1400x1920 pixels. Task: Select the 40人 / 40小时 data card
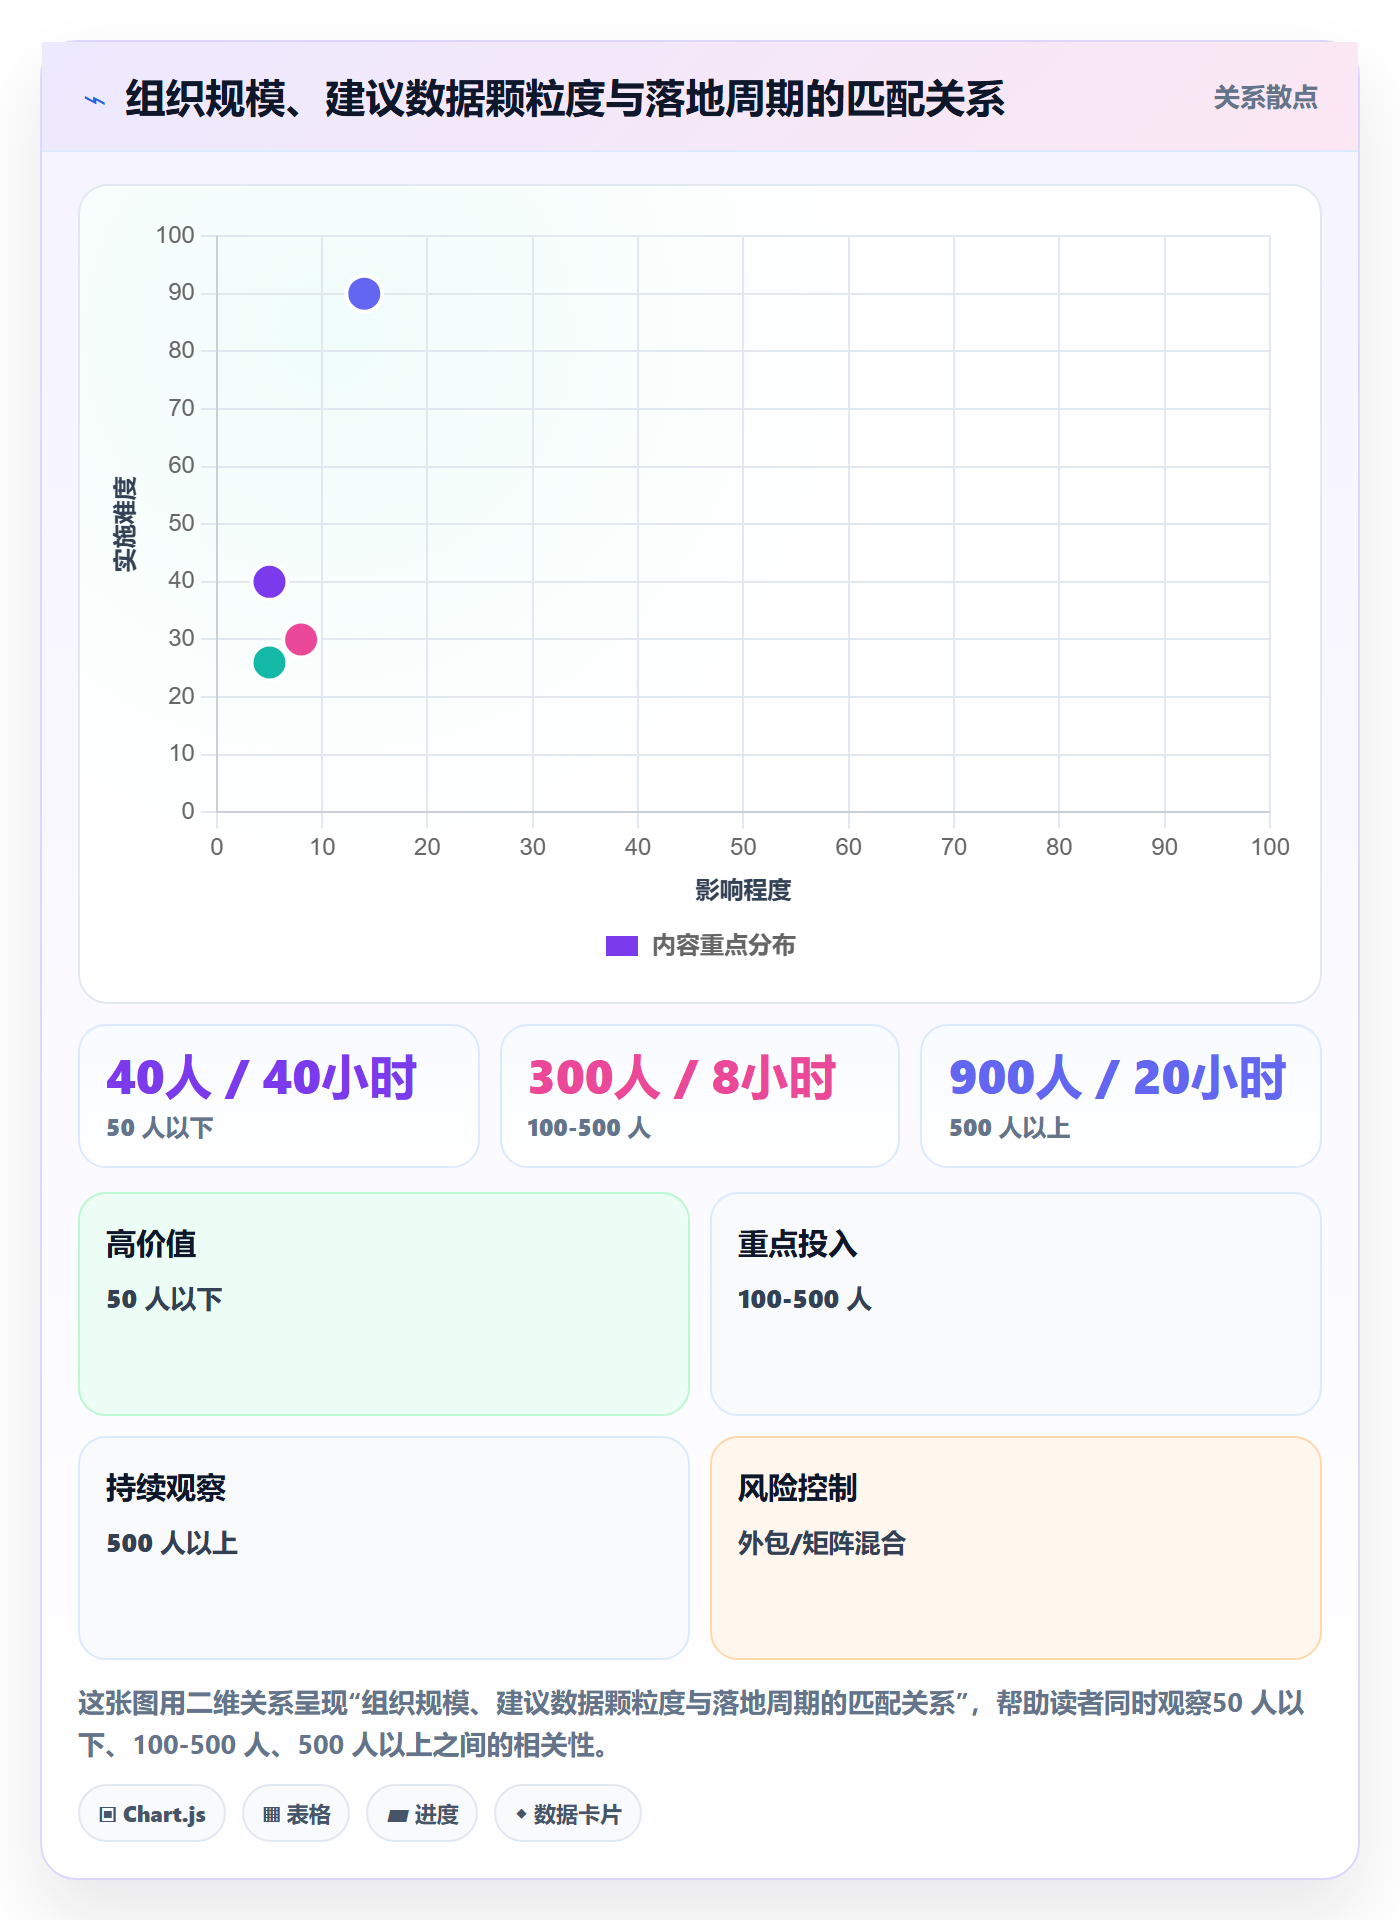point(279,1096)
